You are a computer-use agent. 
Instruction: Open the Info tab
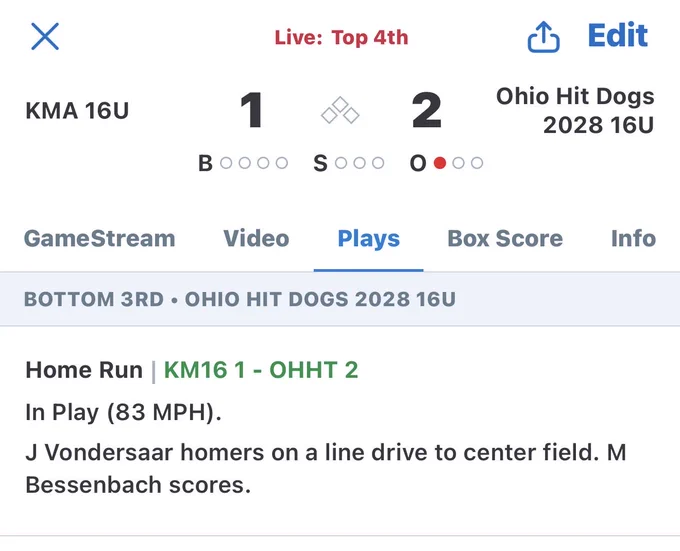tap(633, 239)
